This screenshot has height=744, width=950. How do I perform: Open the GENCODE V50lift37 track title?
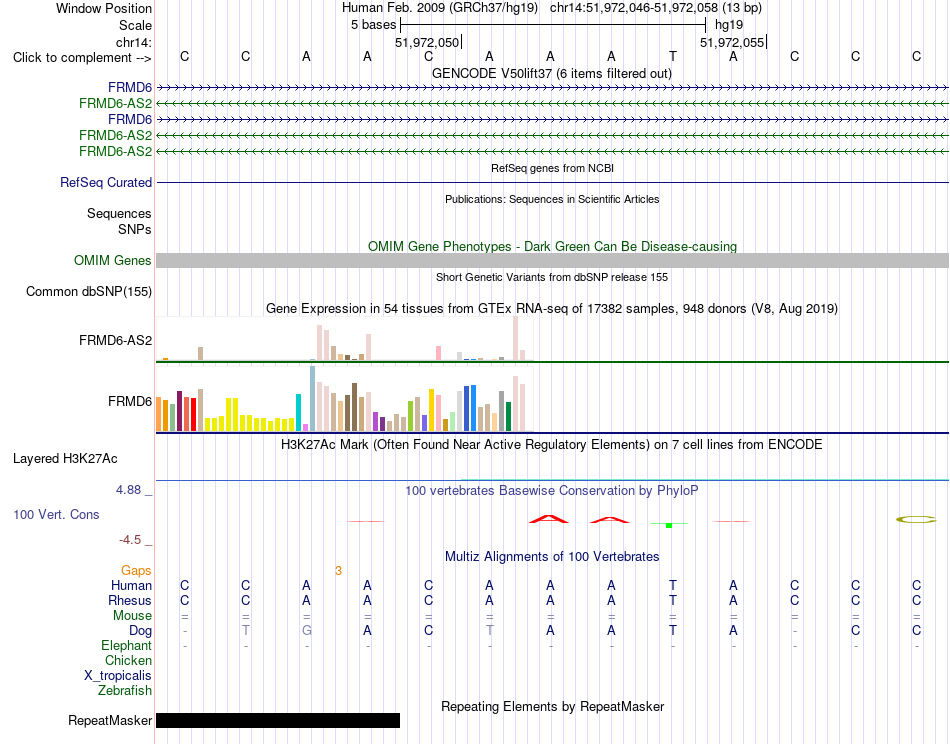pyautogui.click(x=551, y=73)
